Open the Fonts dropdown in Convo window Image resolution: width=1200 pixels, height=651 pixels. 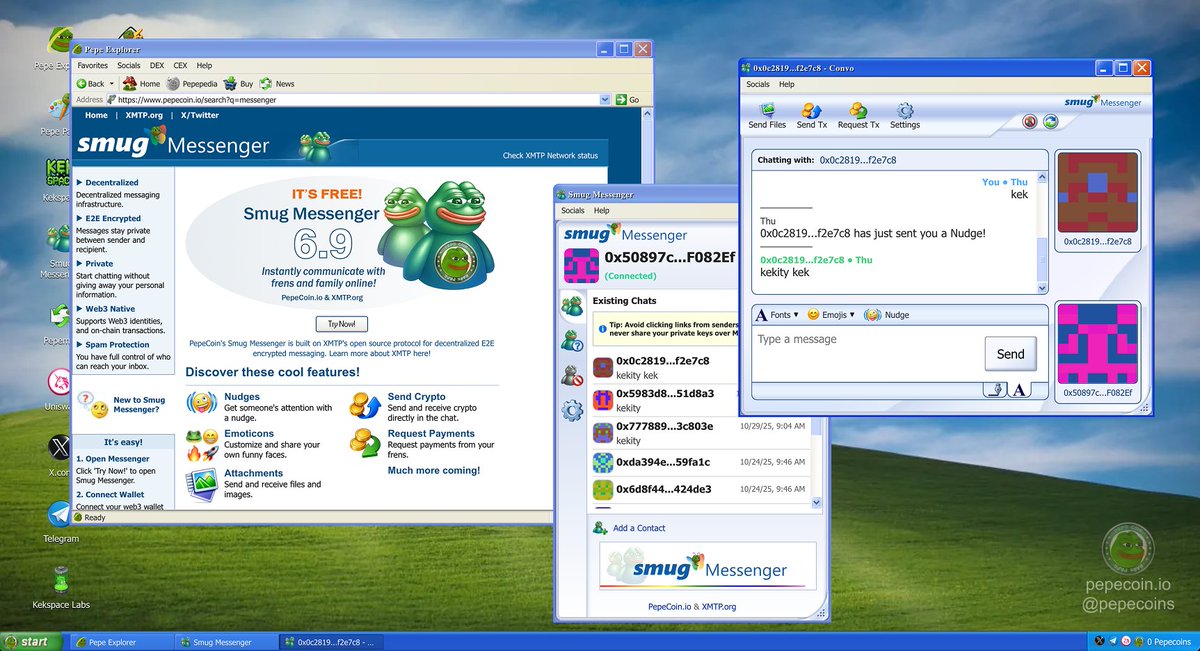[777, 315]
